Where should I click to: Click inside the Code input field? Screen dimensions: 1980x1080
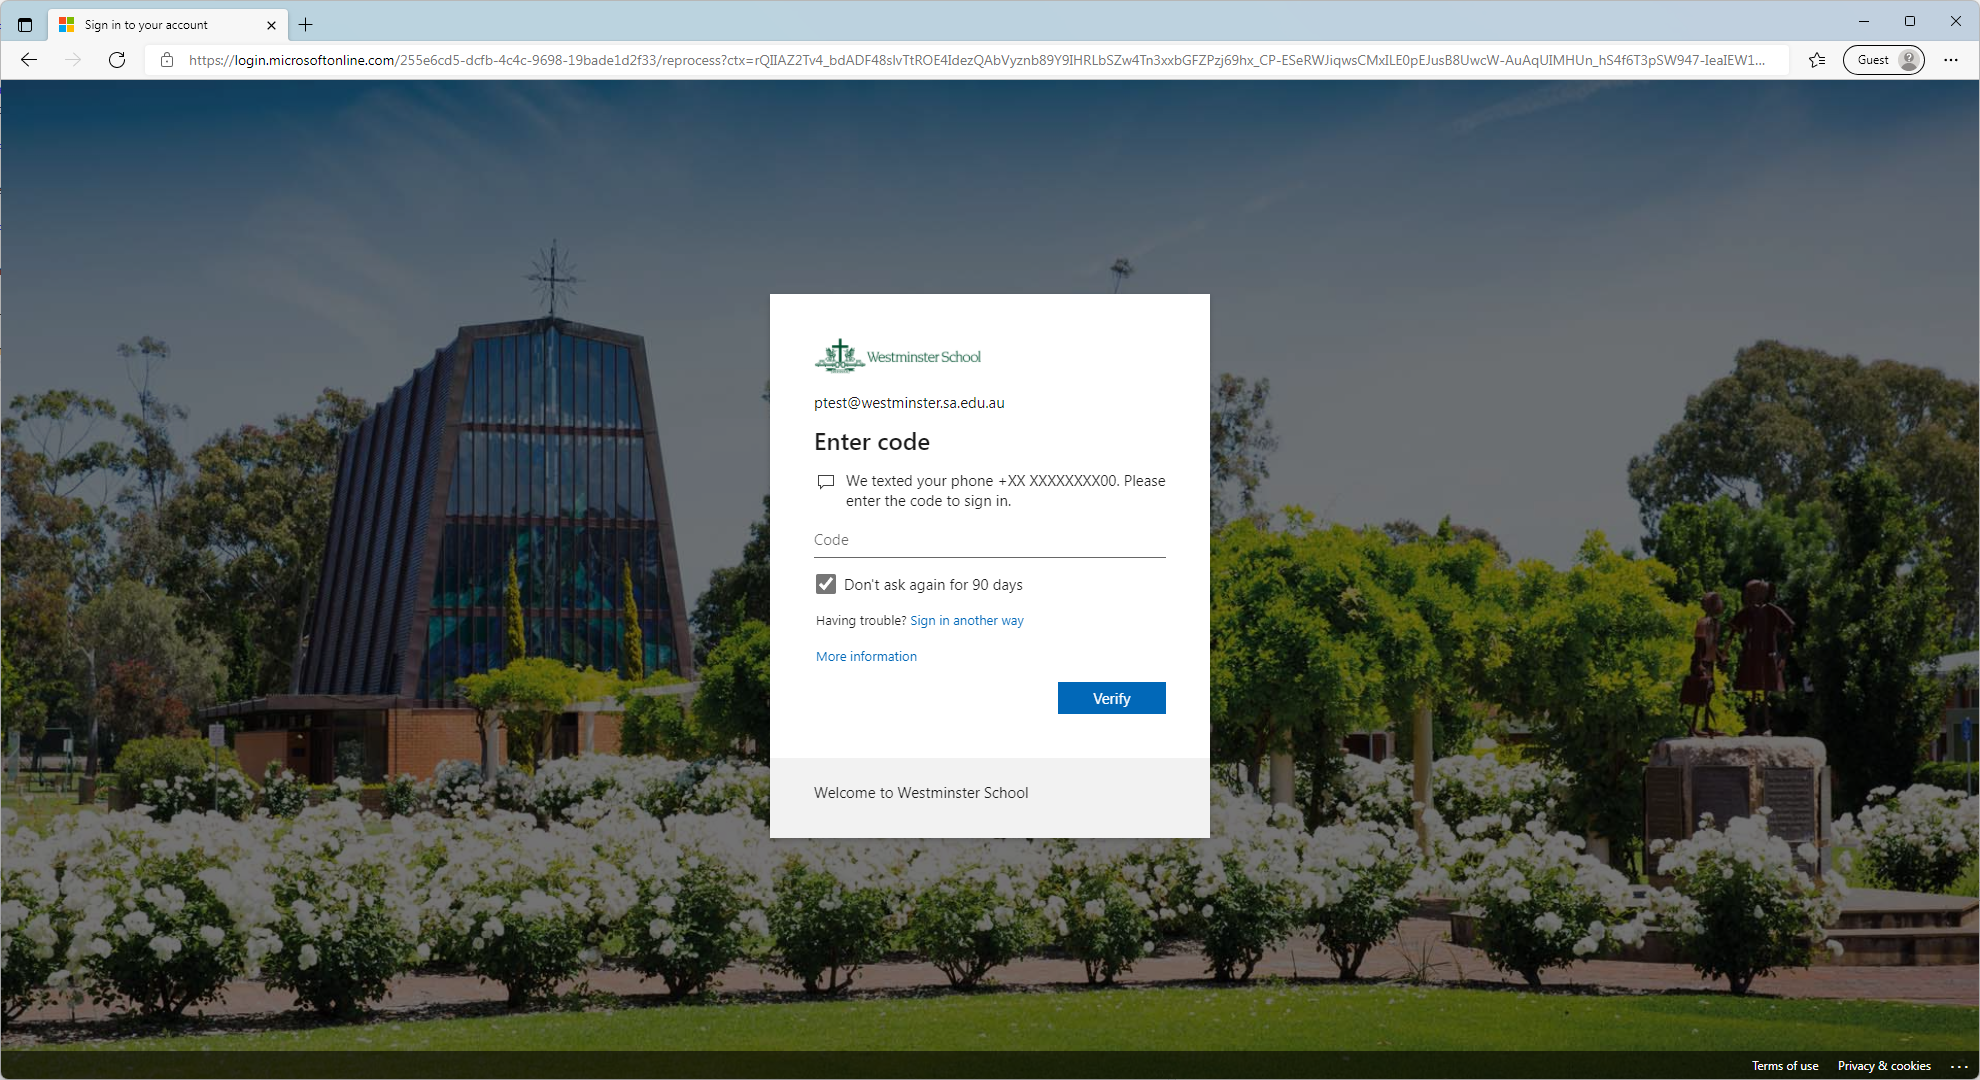(x=989, y=540)
